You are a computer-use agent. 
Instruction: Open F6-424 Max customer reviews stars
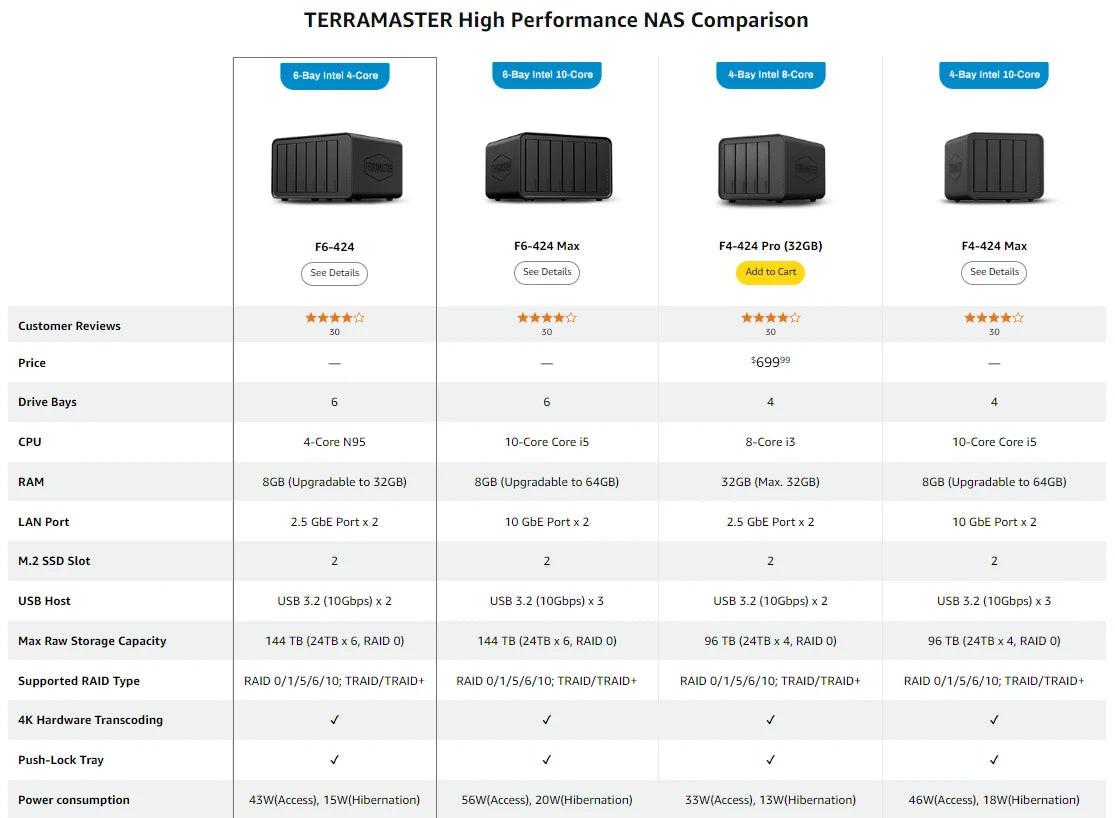click(x=546, y=317)
